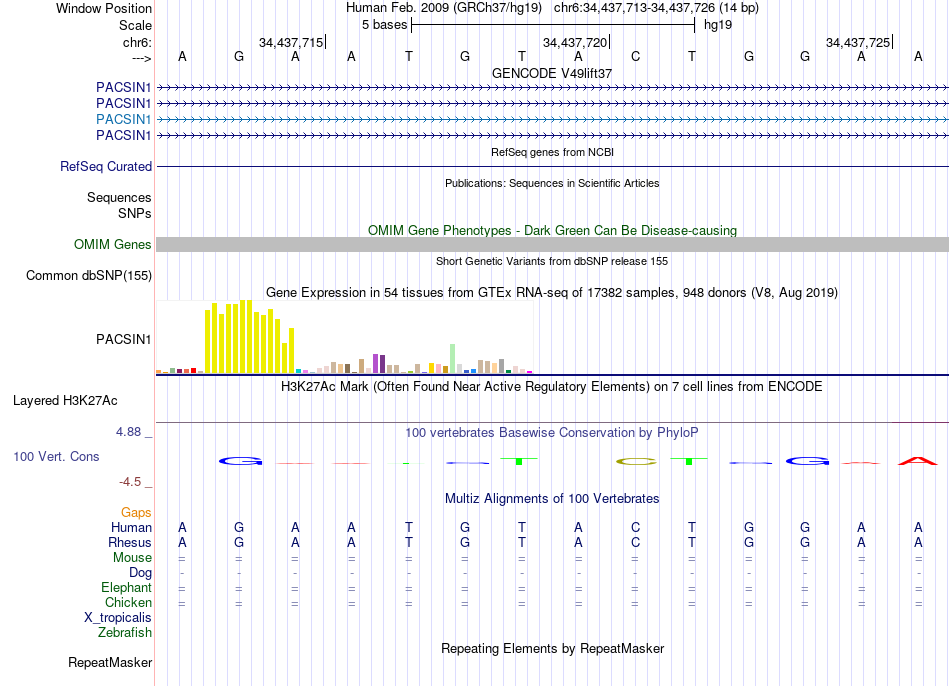950x686 pixels.
Task: Select the Dog alignment row label
Action: 140,573
